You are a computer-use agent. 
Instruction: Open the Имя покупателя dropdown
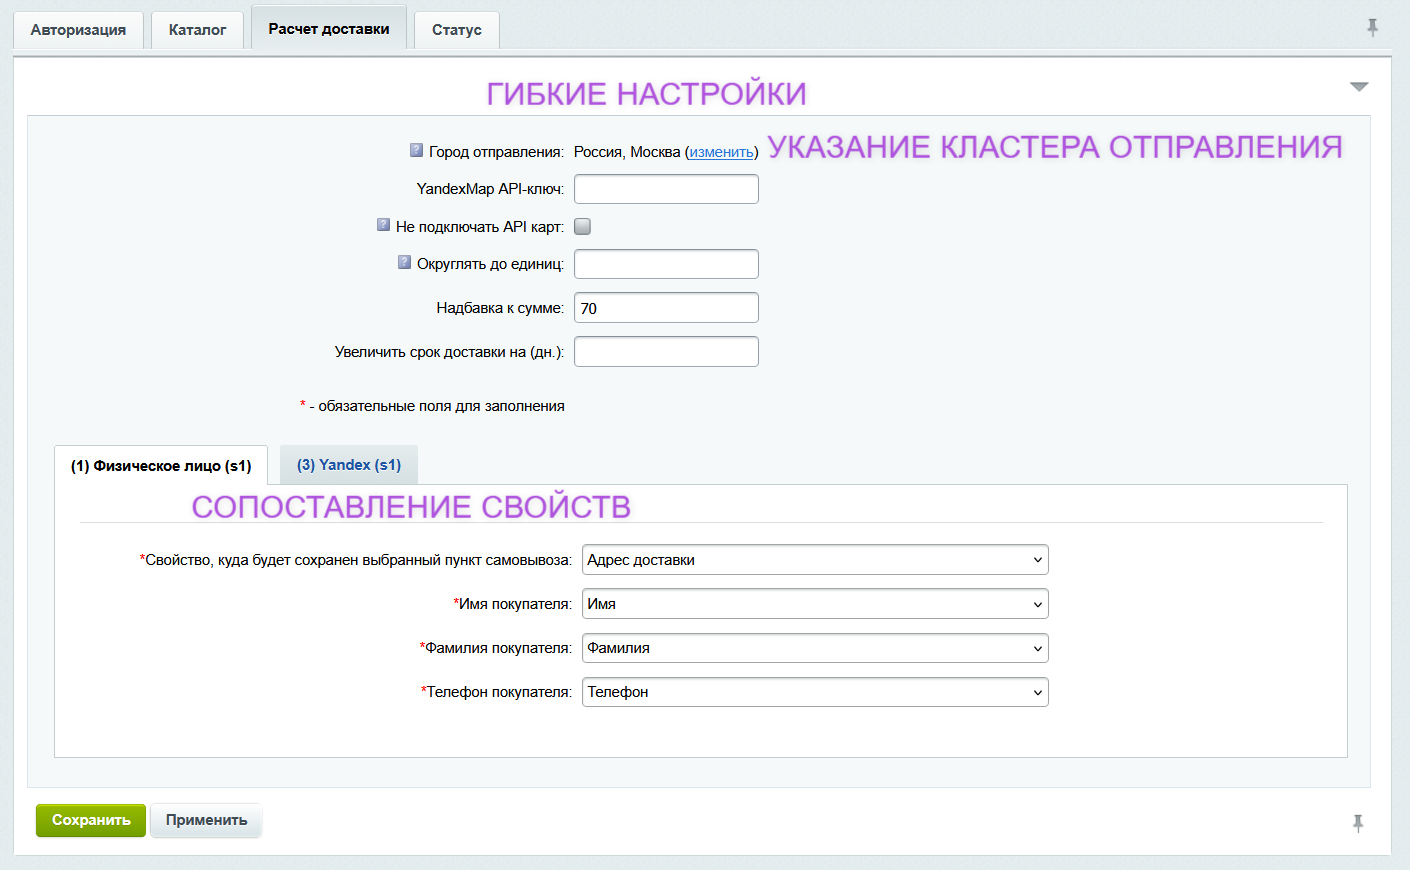tap(815, 604)
